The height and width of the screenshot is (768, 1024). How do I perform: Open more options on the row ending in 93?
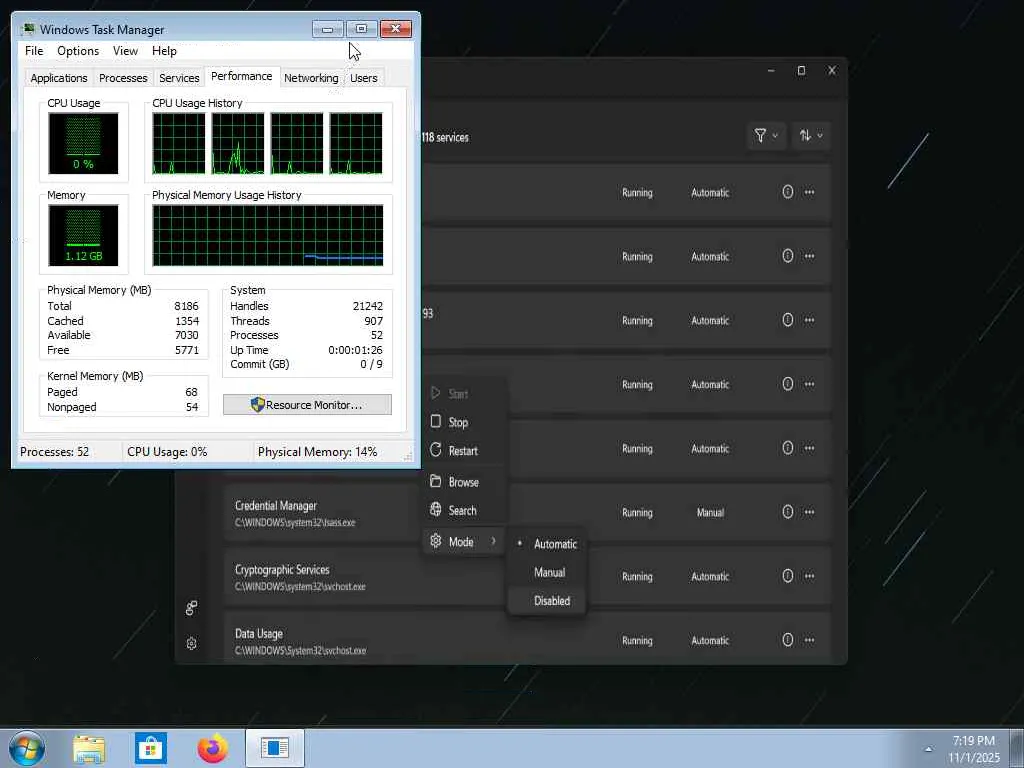tap(810, 320)
